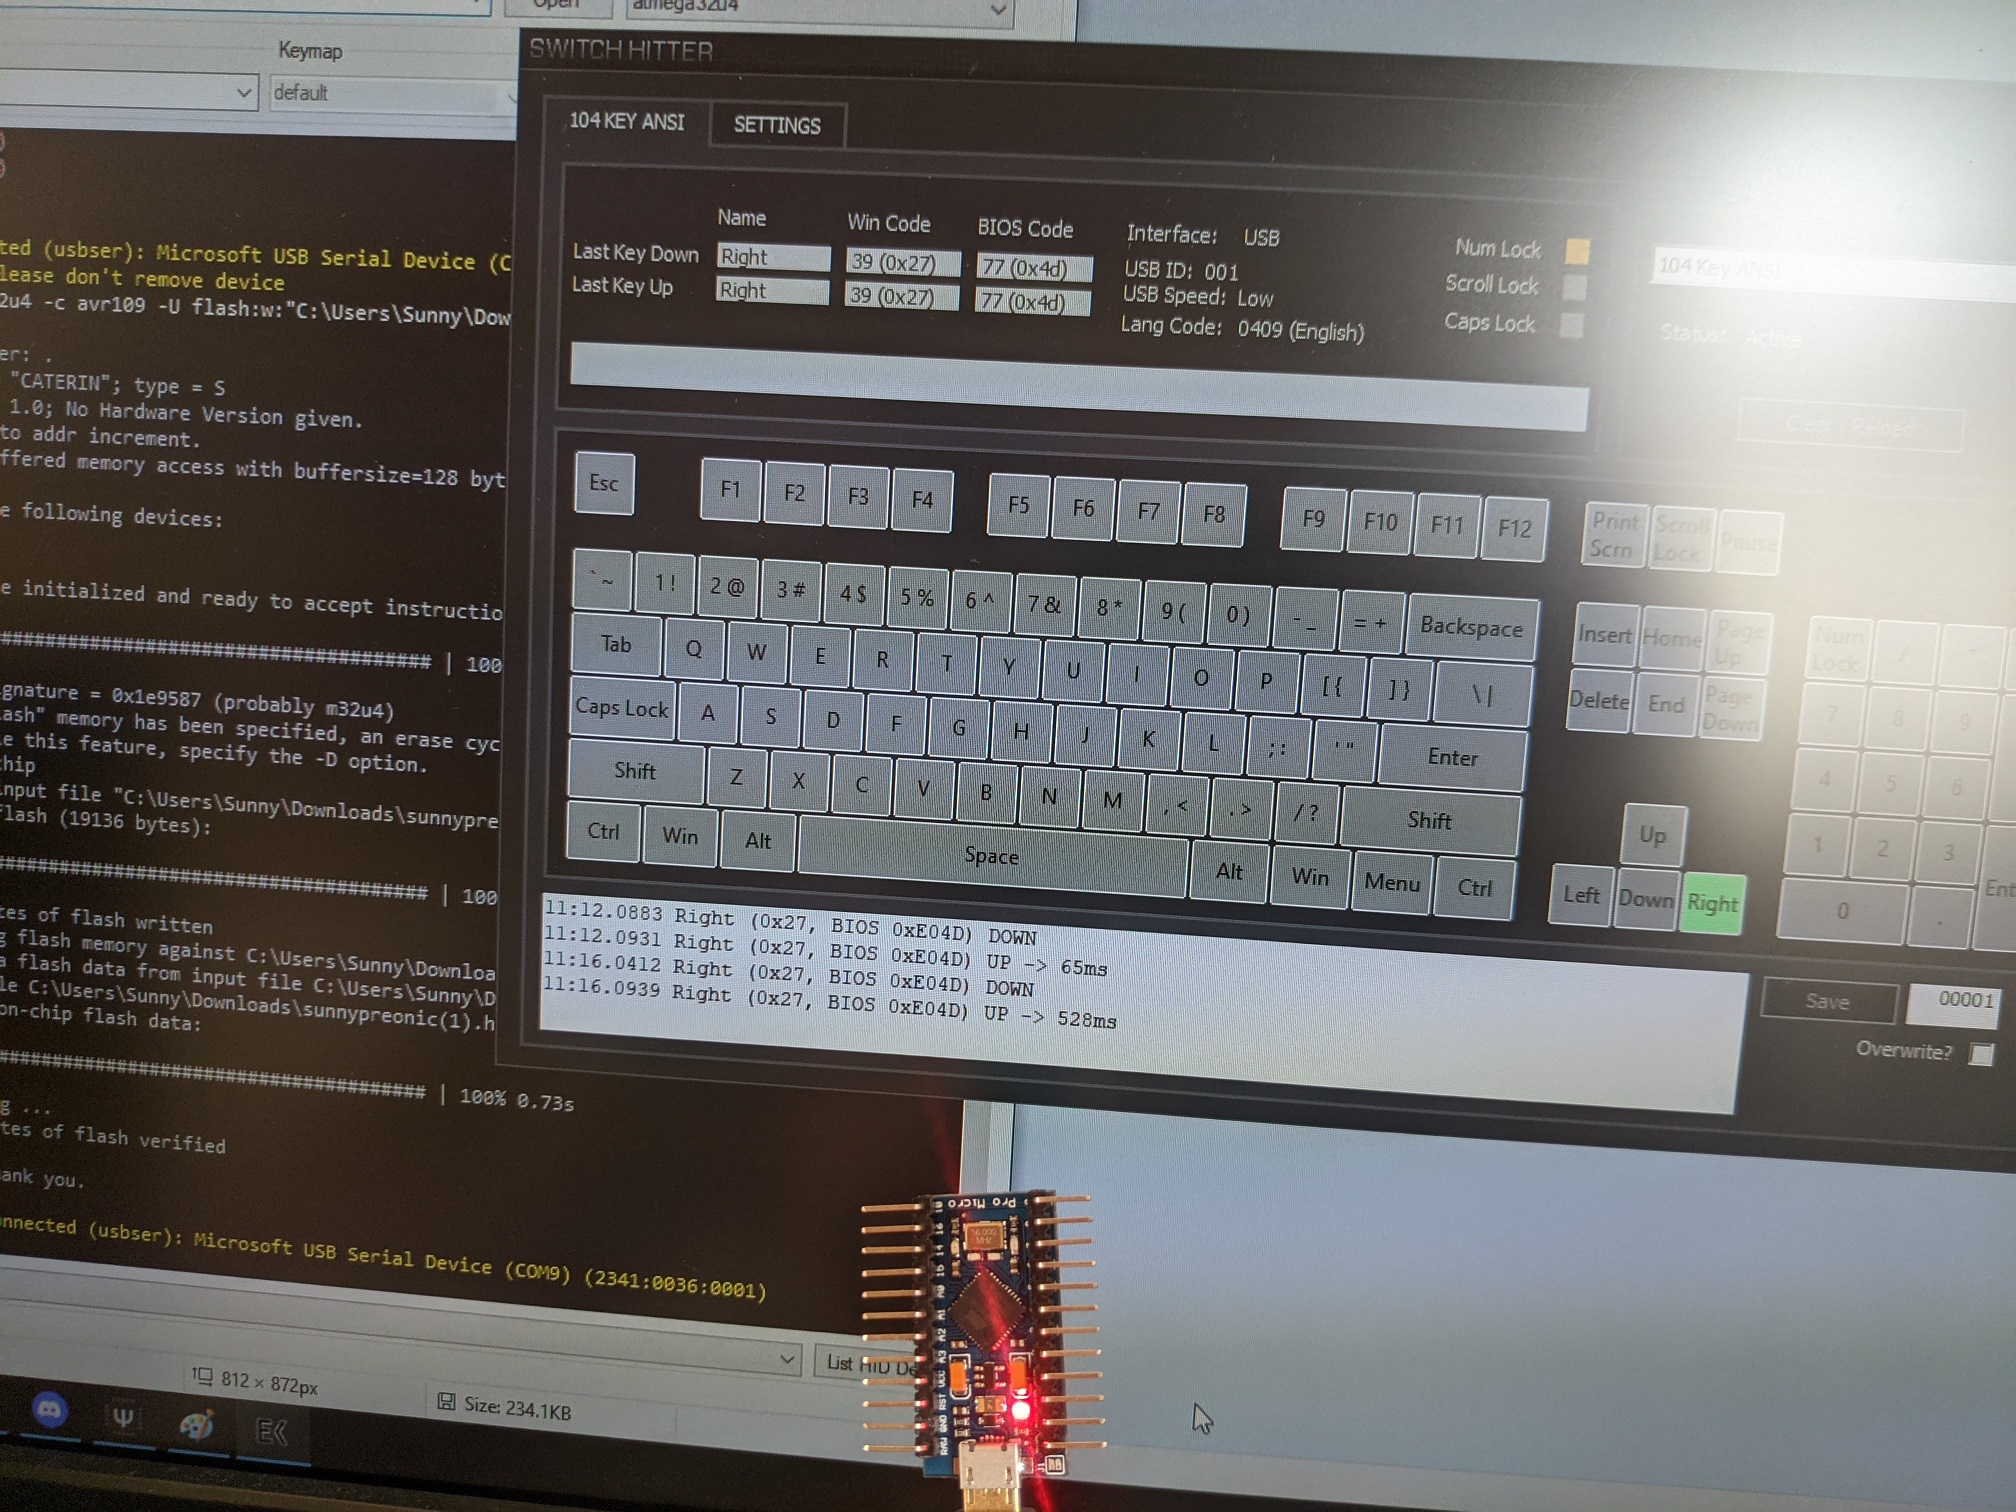Click the Last Key Down name field
Viewport: 2016px width, 1512px height.
point(773,257)
